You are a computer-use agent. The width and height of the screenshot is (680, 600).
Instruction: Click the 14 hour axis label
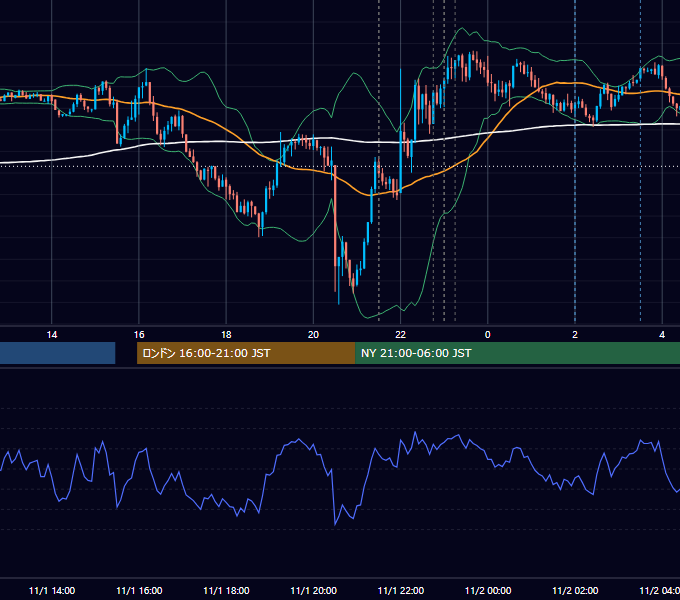[x=52, y=335]
